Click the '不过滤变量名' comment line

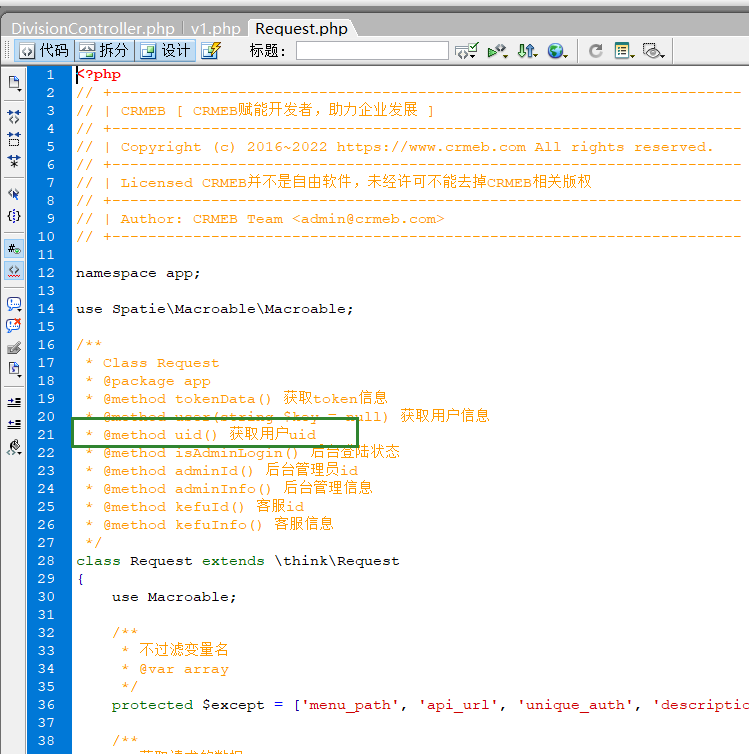[x=175, y=650]
